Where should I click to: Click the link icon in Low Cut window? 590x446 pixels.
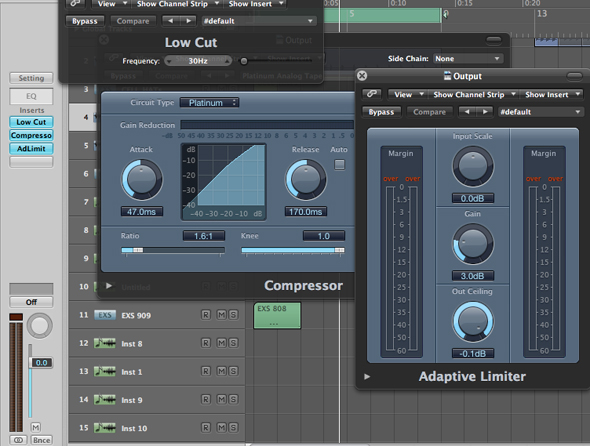75,4
